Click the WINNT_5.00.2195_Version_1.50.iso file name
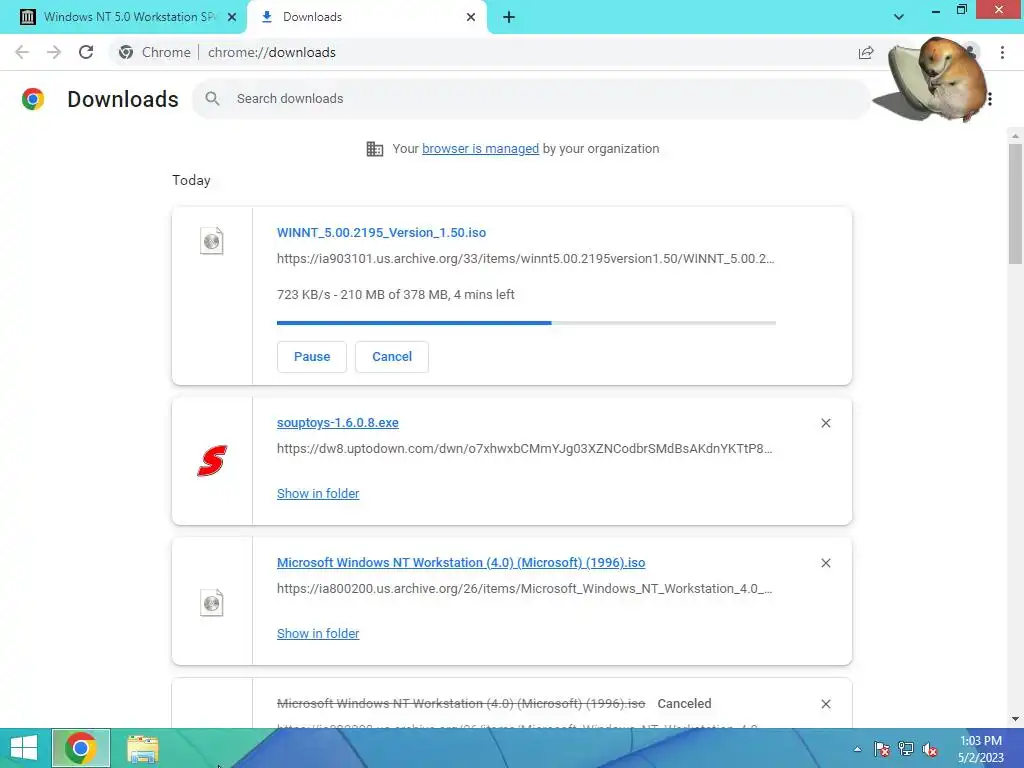 (381, 232)
